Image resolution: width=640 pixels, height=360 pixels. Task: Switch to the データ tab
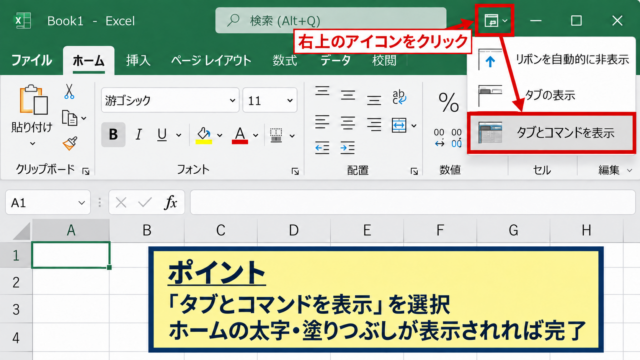335,60
